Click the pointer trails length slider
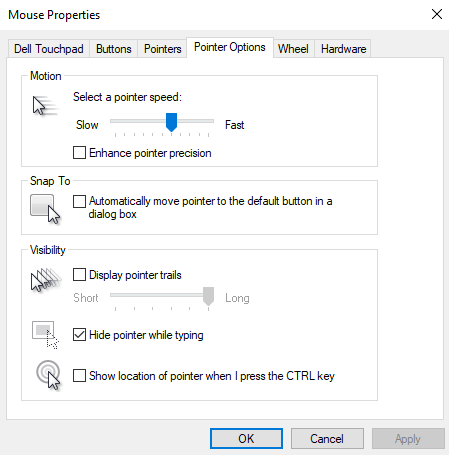 (x=162, y=295)
